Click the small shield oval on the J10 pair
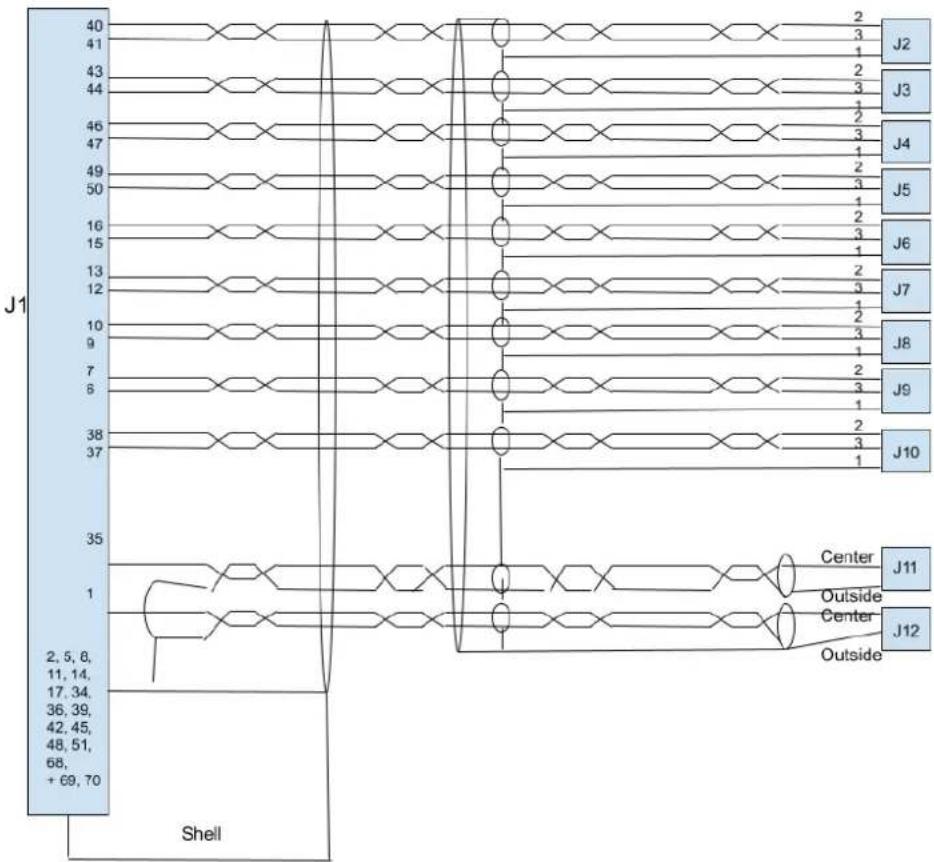Image resolution: width=934 pixels, height=862 pixels. 501,441
